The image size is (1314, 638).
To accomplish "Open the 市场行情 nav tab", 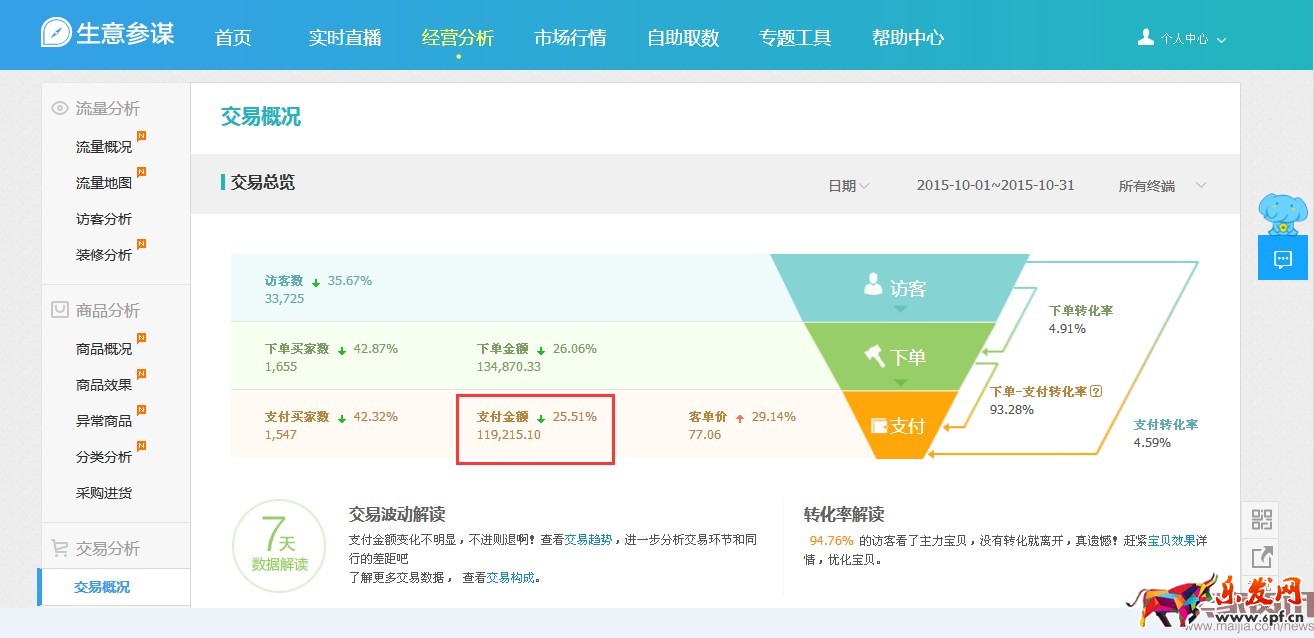I will [570, 38].
